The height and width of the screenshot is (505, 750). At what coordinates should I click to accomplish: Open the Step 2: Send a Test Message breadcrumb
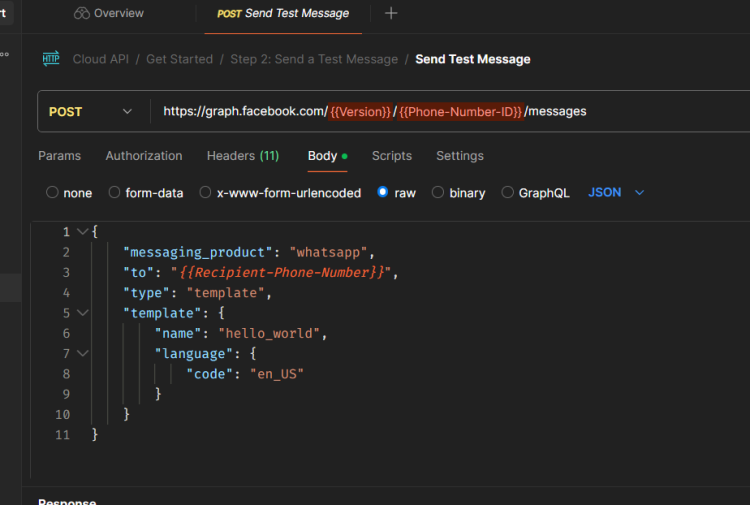314,59
